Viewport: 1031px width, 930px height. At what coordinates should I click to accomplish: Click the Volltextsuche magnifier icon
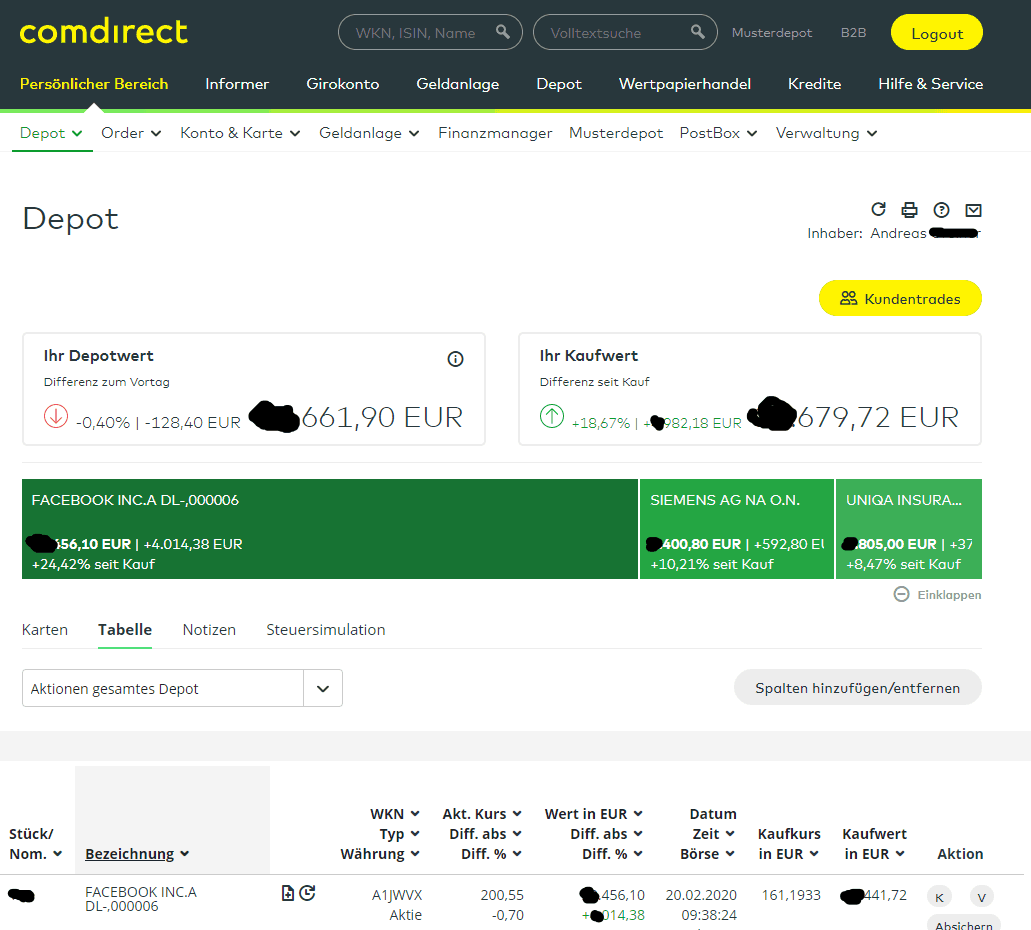tap(698, 32)
